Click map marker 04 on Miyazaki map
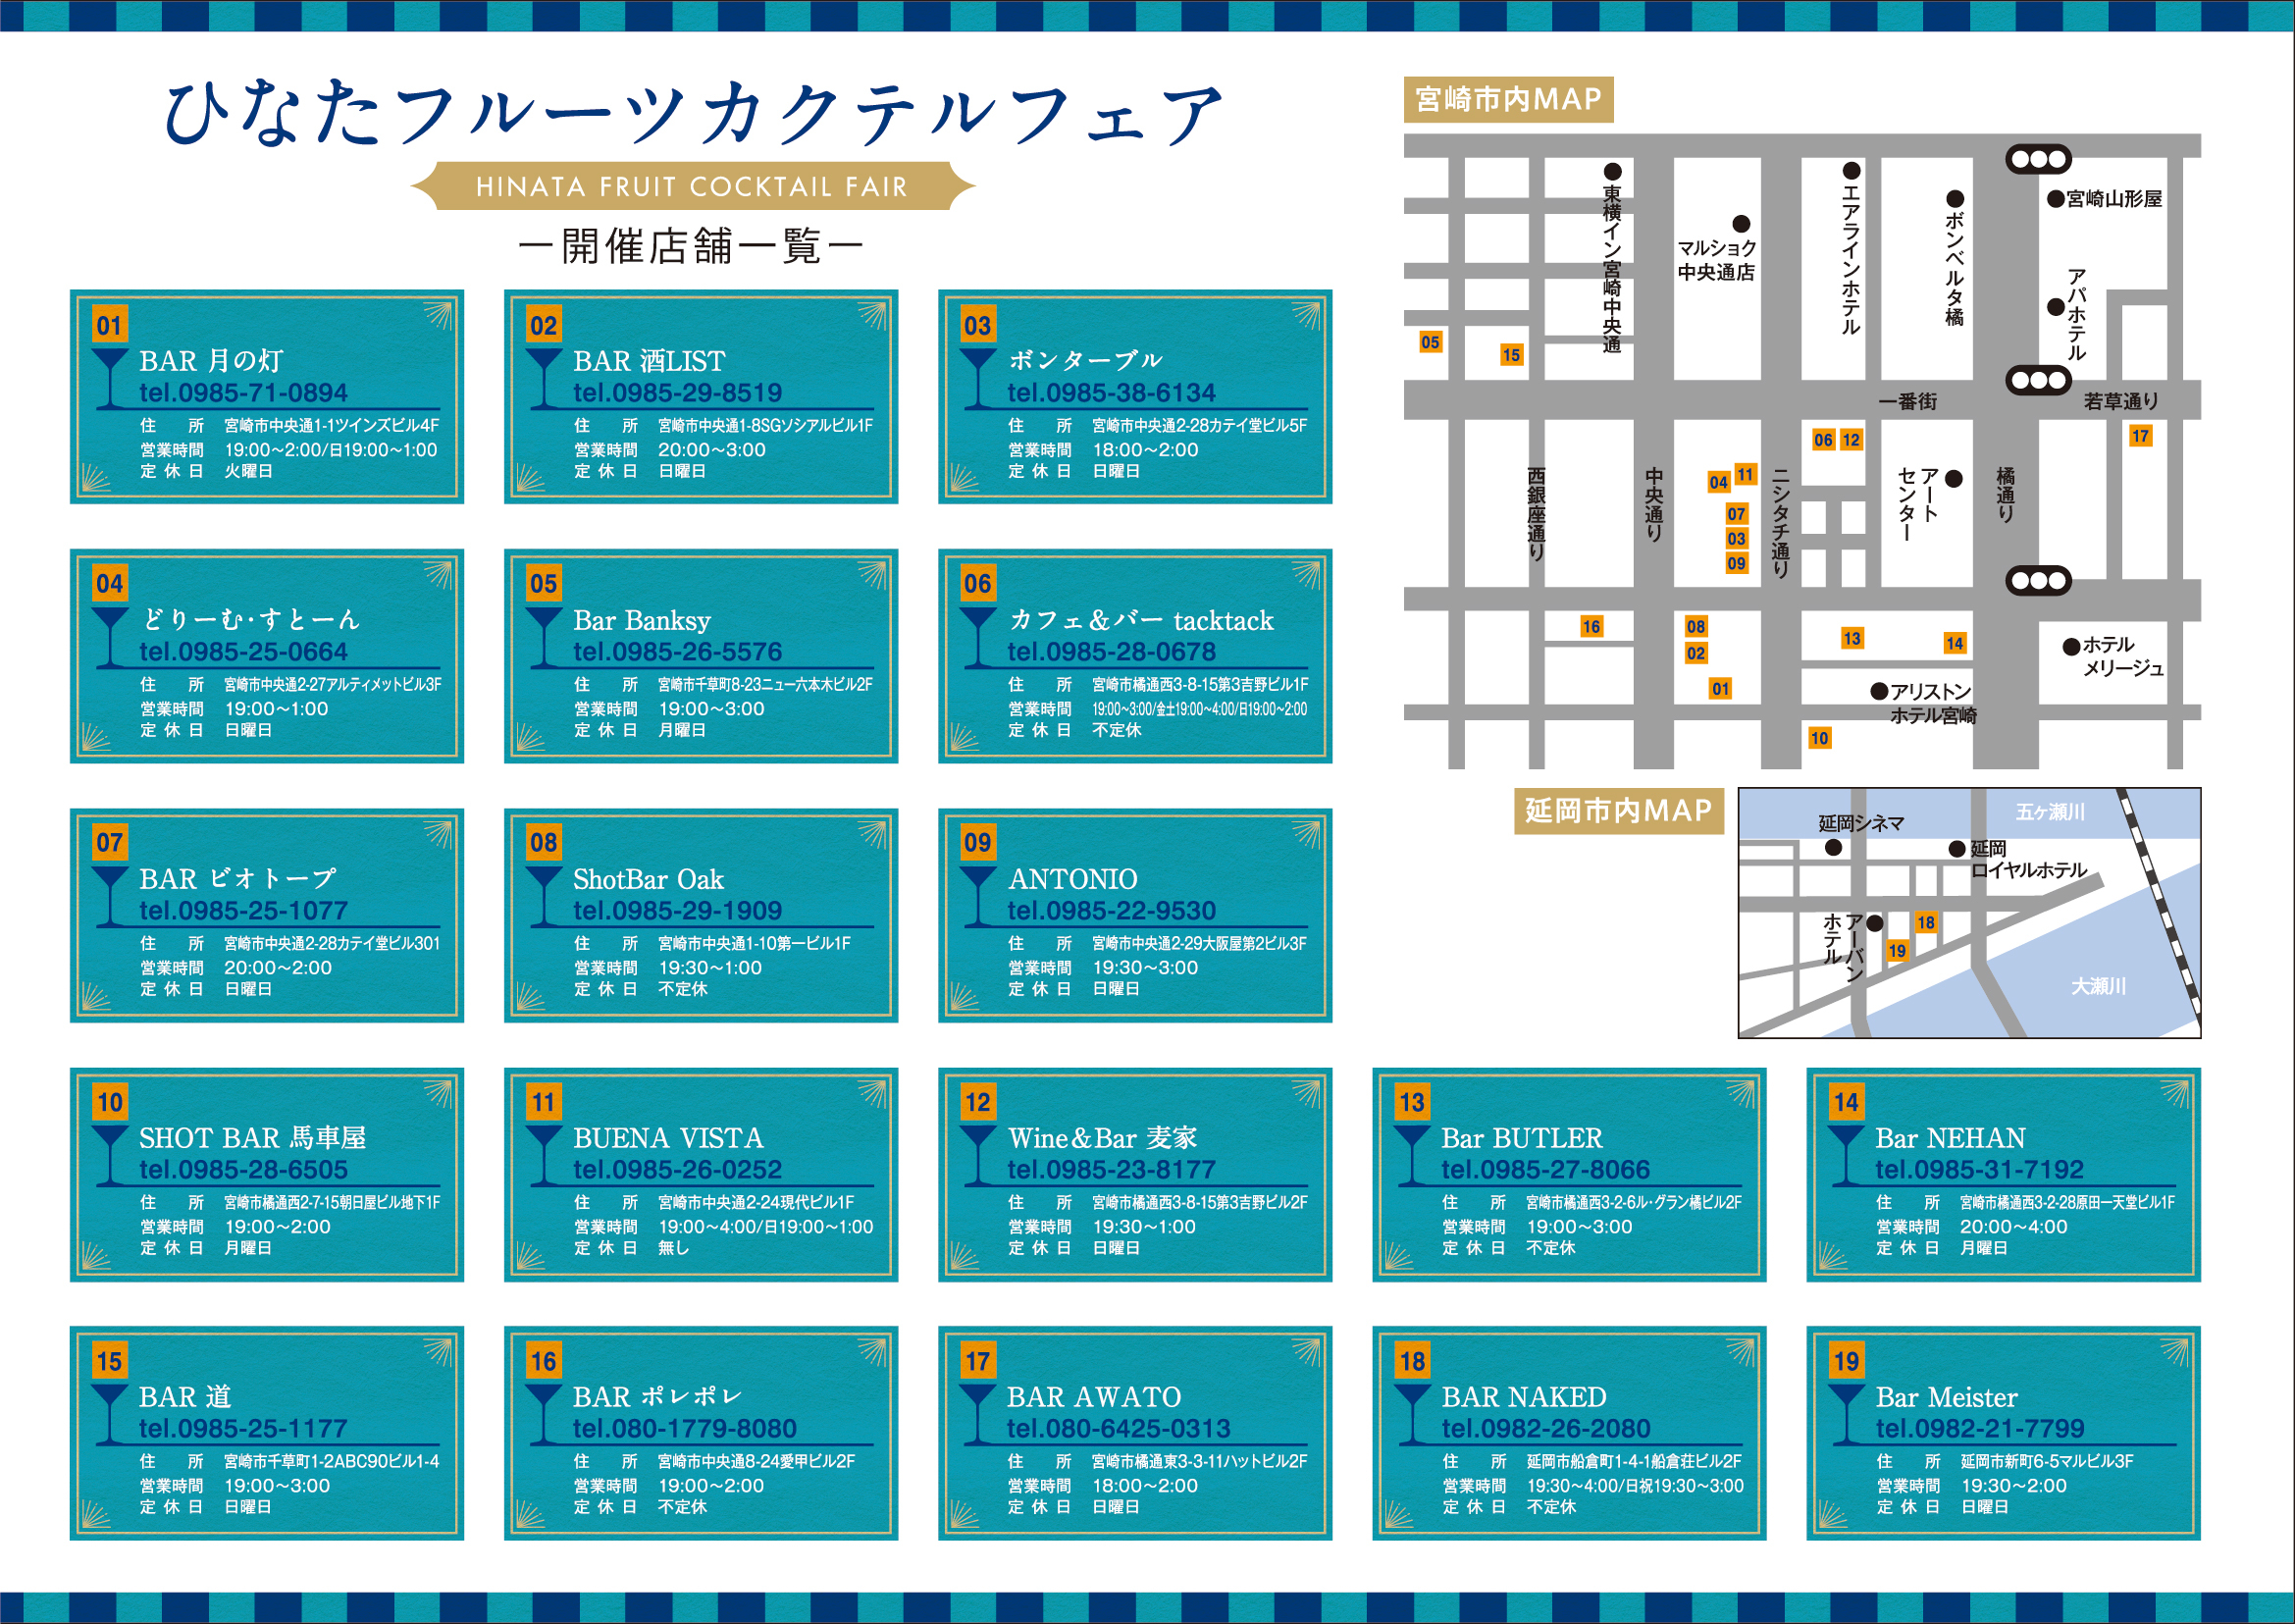The width and height of the screenshot is (2295, 1624). pyautogui.click(x=1718, y=482)
